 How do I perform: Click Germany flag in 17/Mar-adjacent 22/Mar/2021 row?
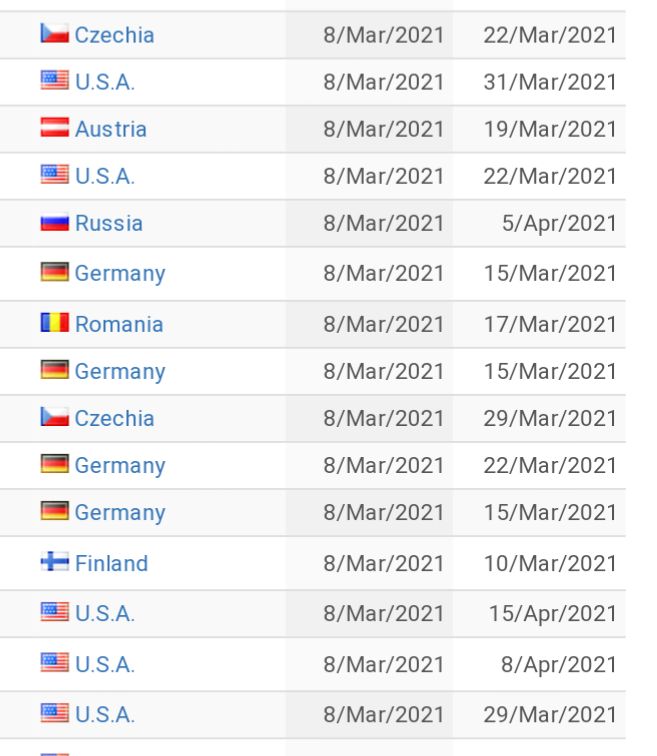54,464
